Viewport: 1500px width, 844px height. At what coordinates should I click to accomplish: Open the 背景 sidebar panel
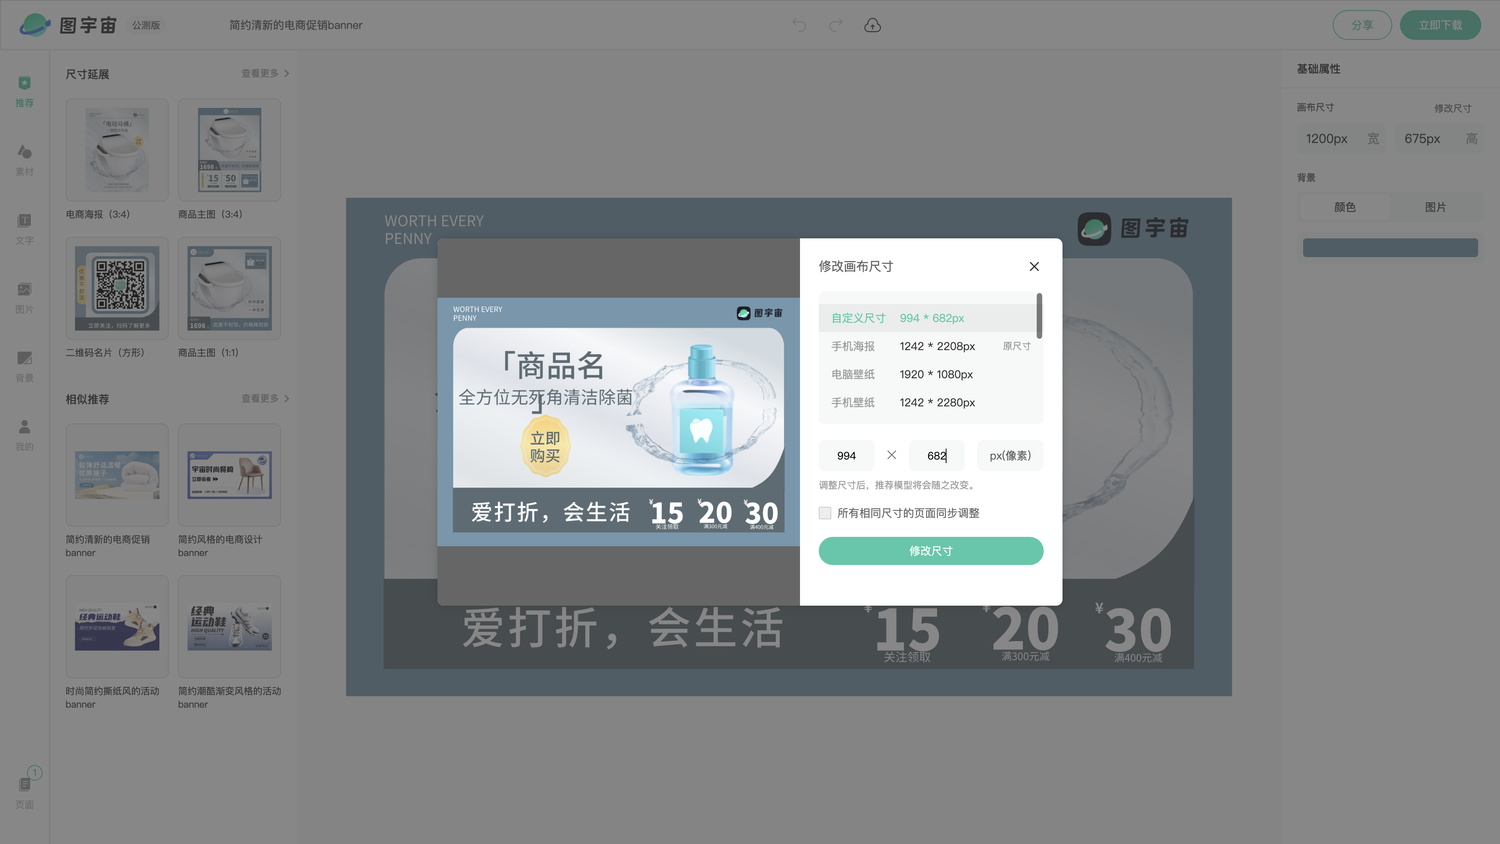[24, 367]
